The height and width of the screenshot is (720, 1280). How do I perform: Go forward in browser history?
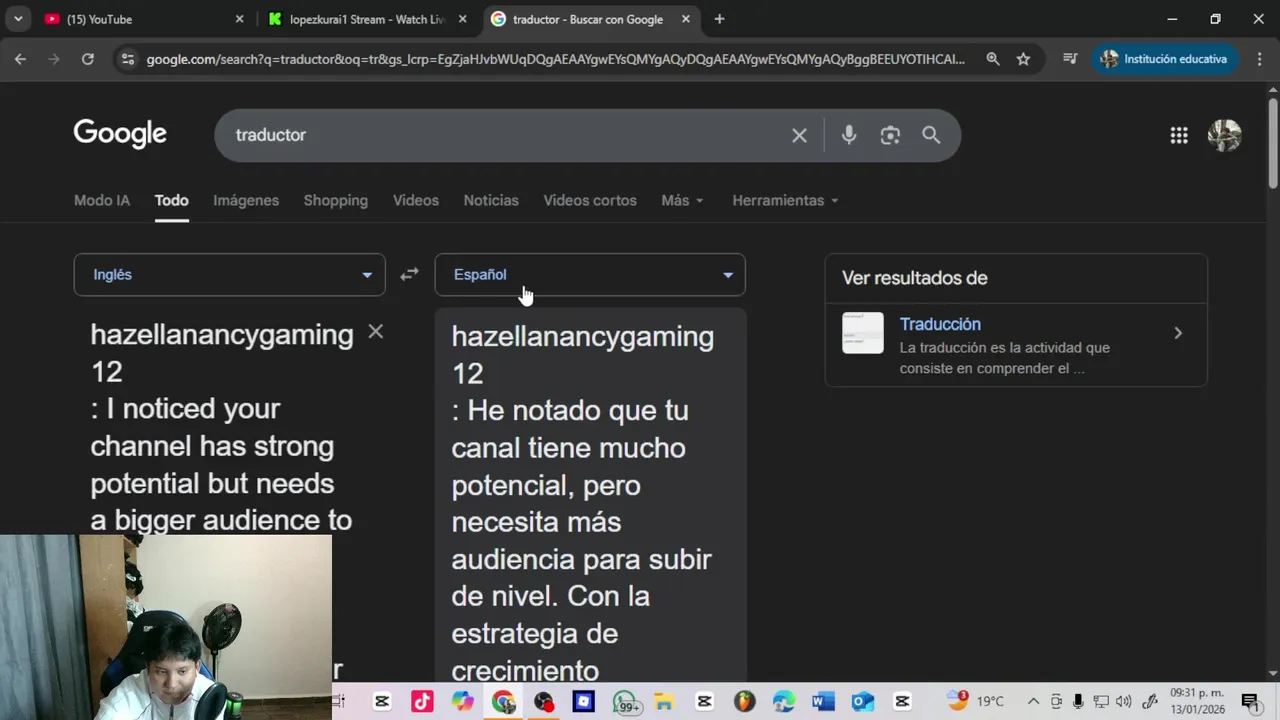click(x=54, y=59)
